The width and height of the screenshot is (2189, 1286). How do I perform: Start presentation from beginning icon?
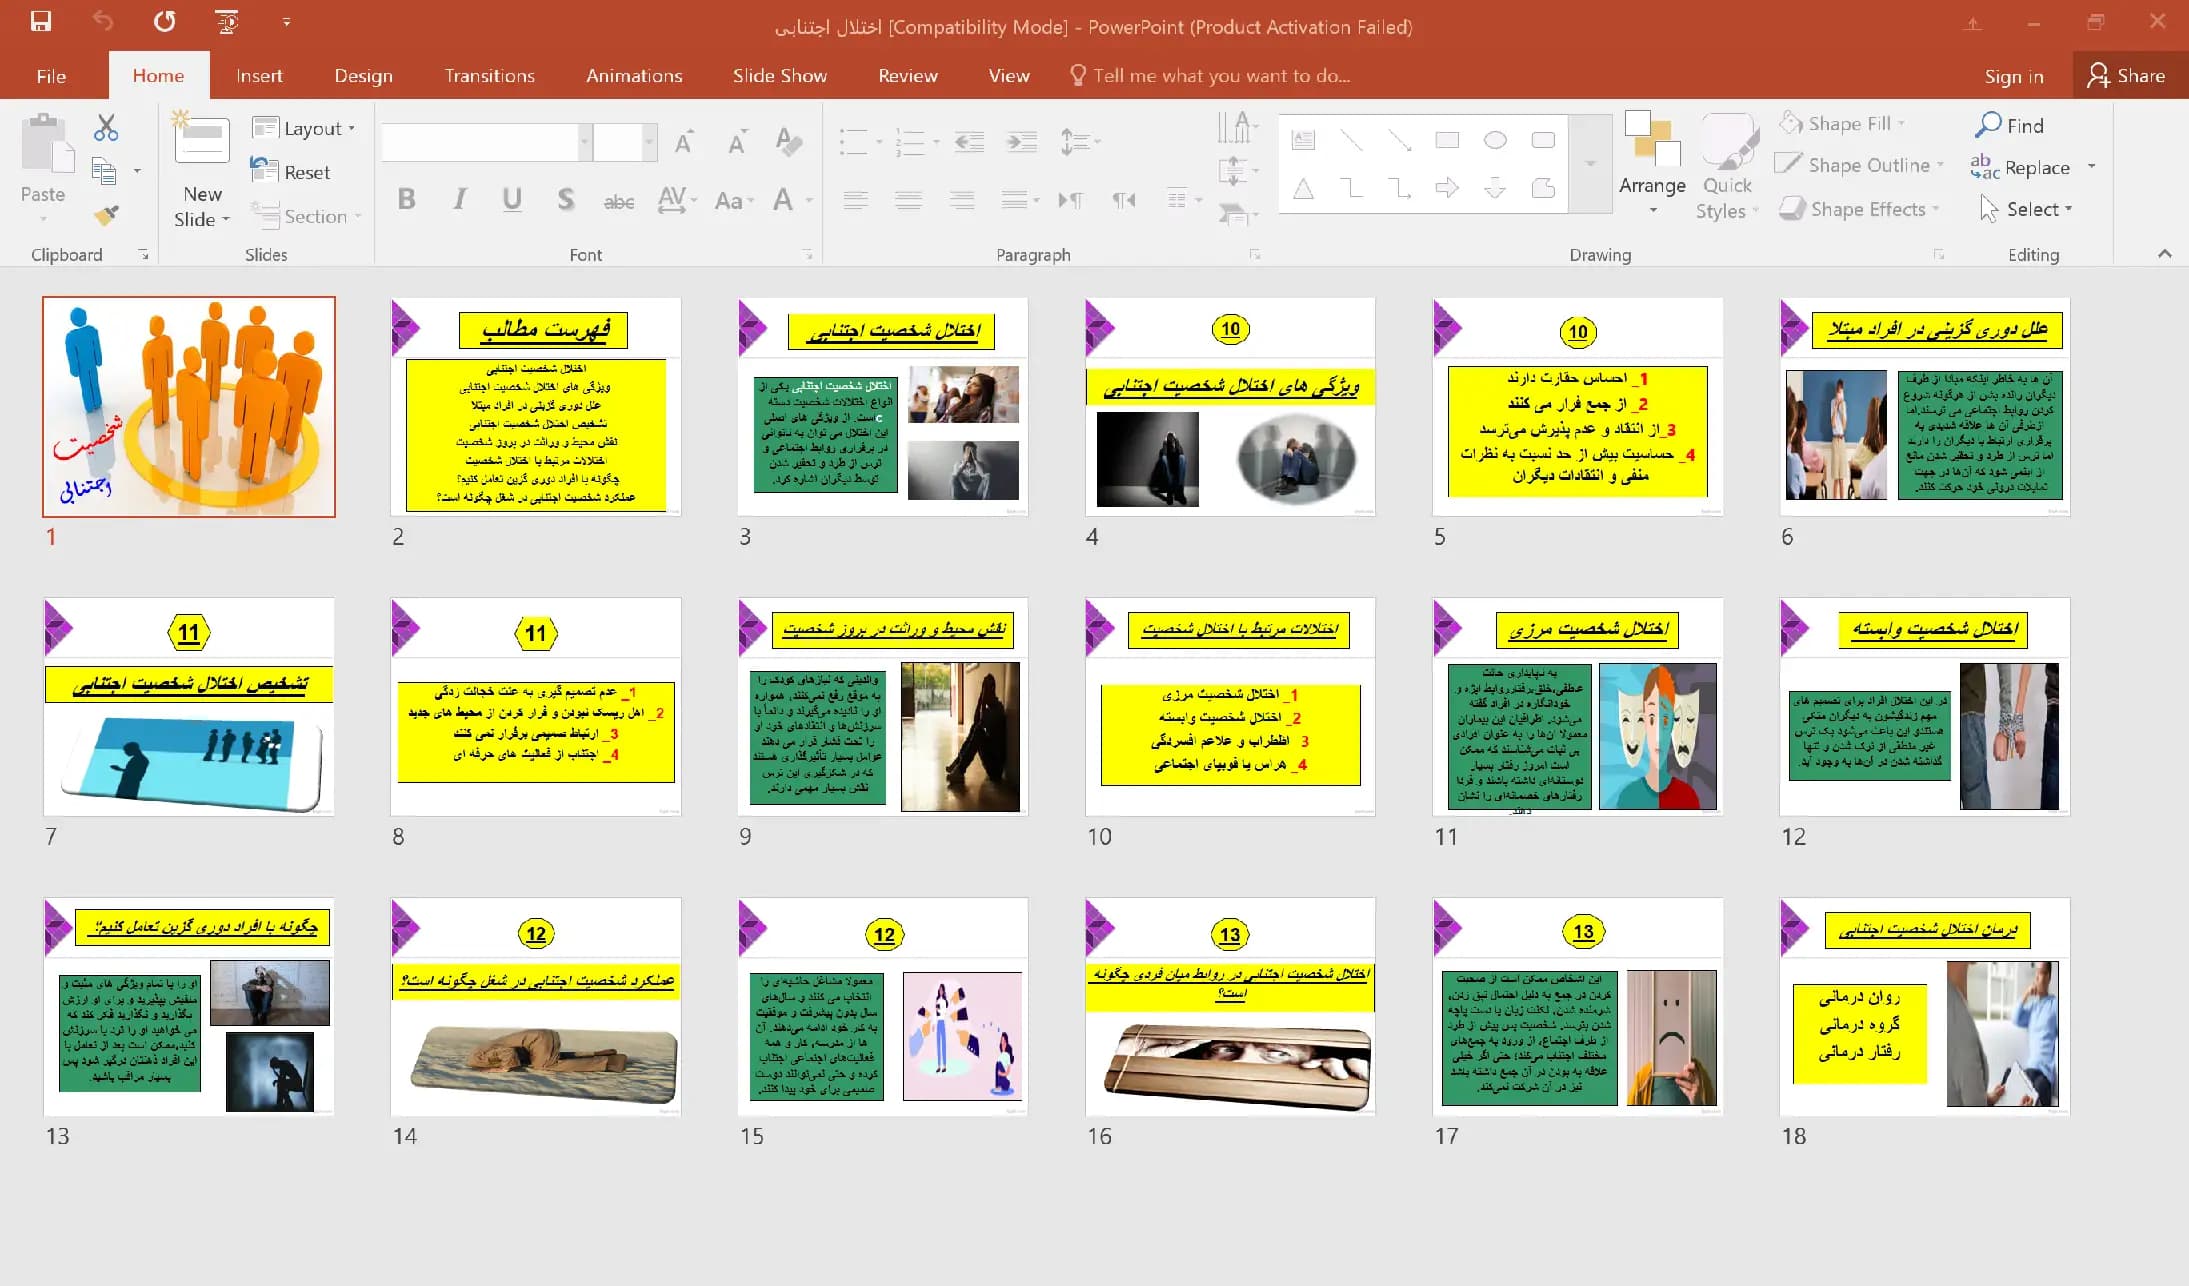pyautogui.click(x=227, y=21)
